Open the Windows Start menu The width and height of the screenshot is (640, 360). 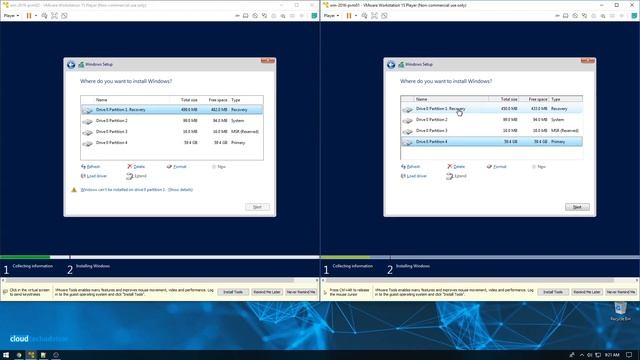6,355
